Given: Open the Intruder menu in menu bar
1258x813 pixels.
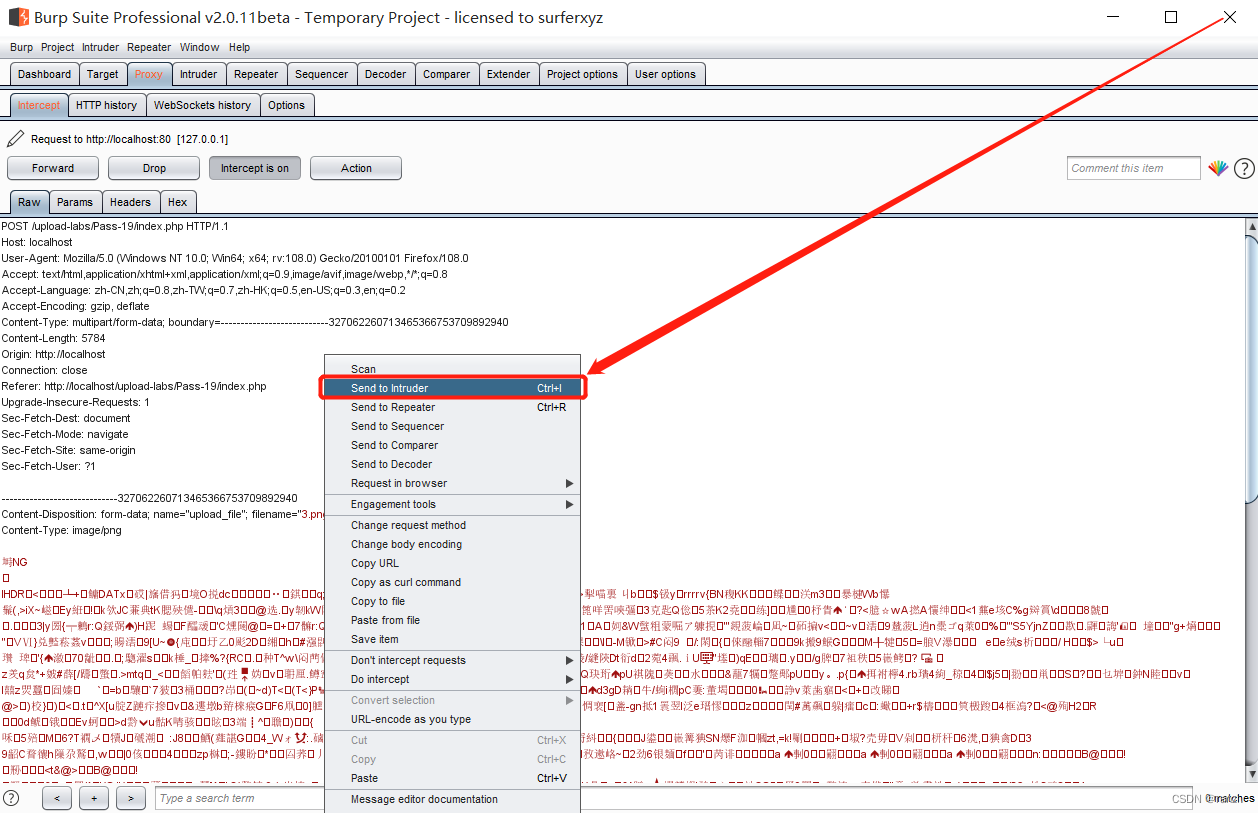Looking at the screenshot, I should [x=100, y=47].
